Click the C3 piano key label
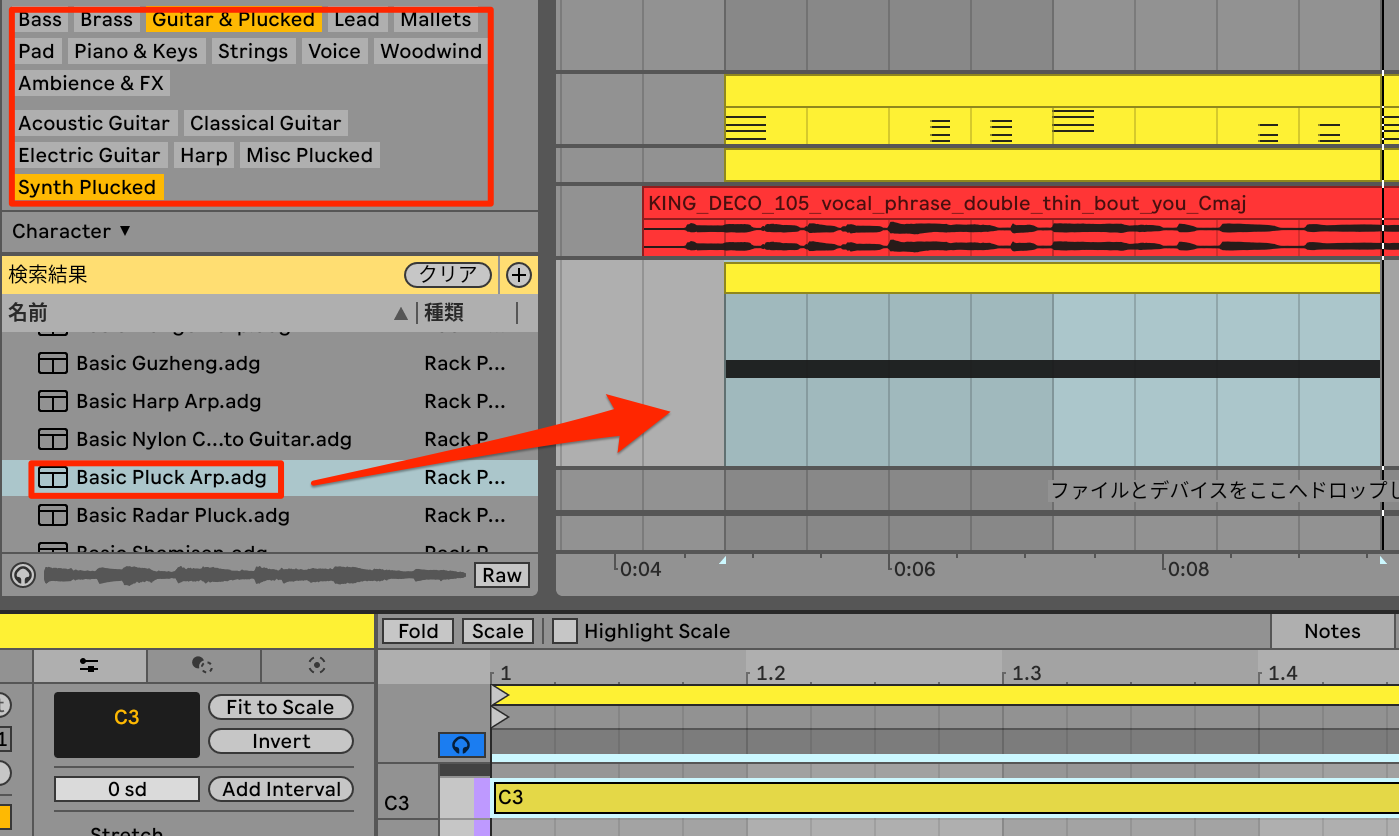The height and width of the screenshot is (836, 1399). click(397, 803)
